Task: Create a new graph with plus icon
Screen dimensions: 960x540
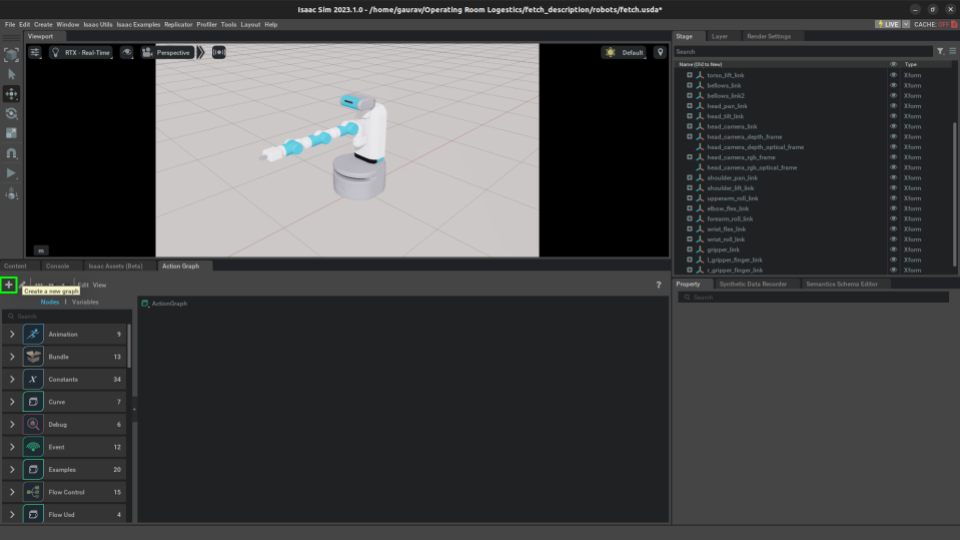Action: [x=9, y=285]
